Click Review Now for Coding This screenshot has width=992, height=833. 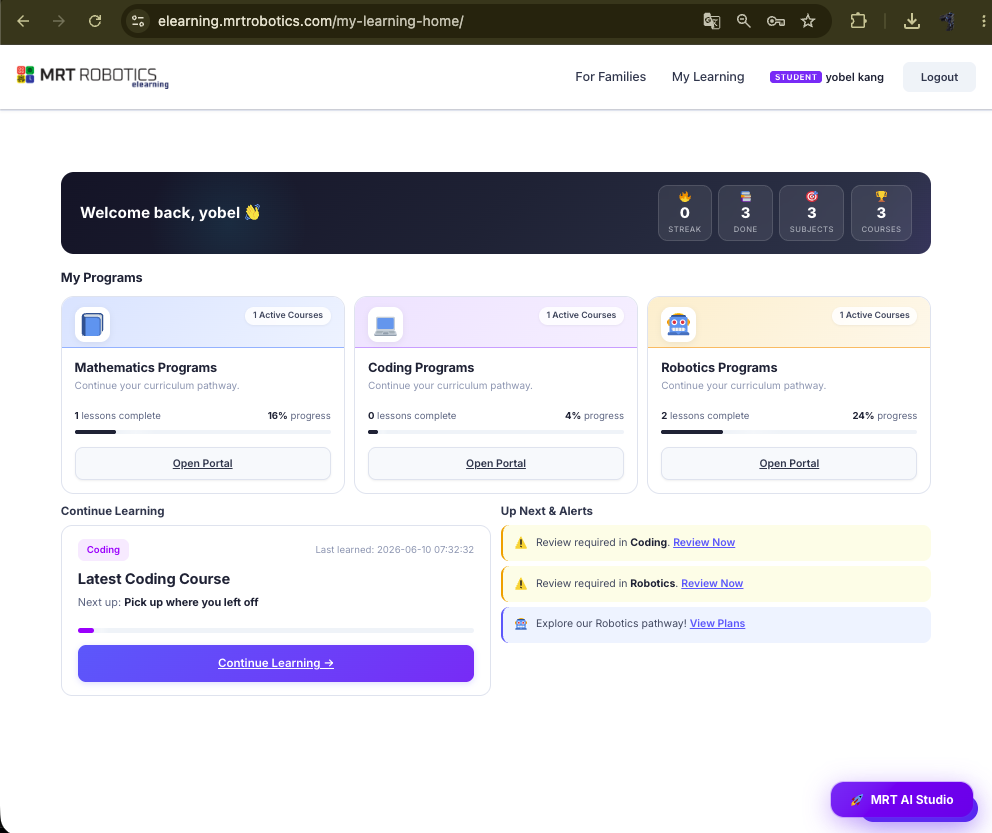704,542
